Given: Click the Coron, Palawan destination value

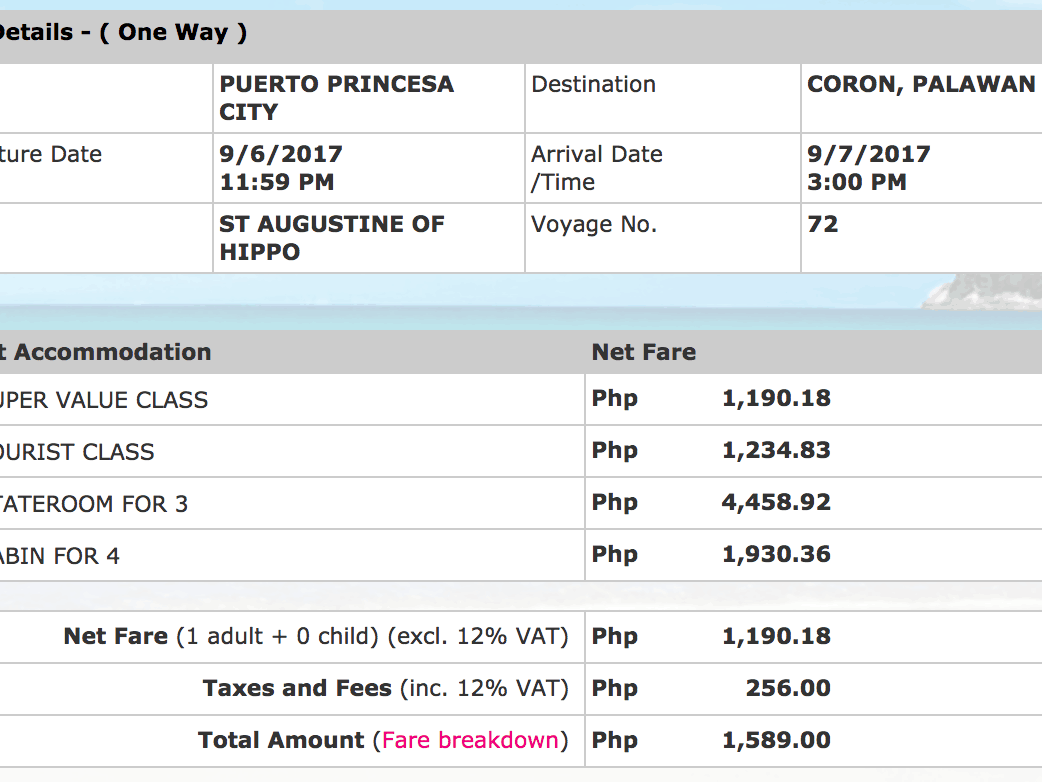Looking at the screenshot, I should 921,85.
